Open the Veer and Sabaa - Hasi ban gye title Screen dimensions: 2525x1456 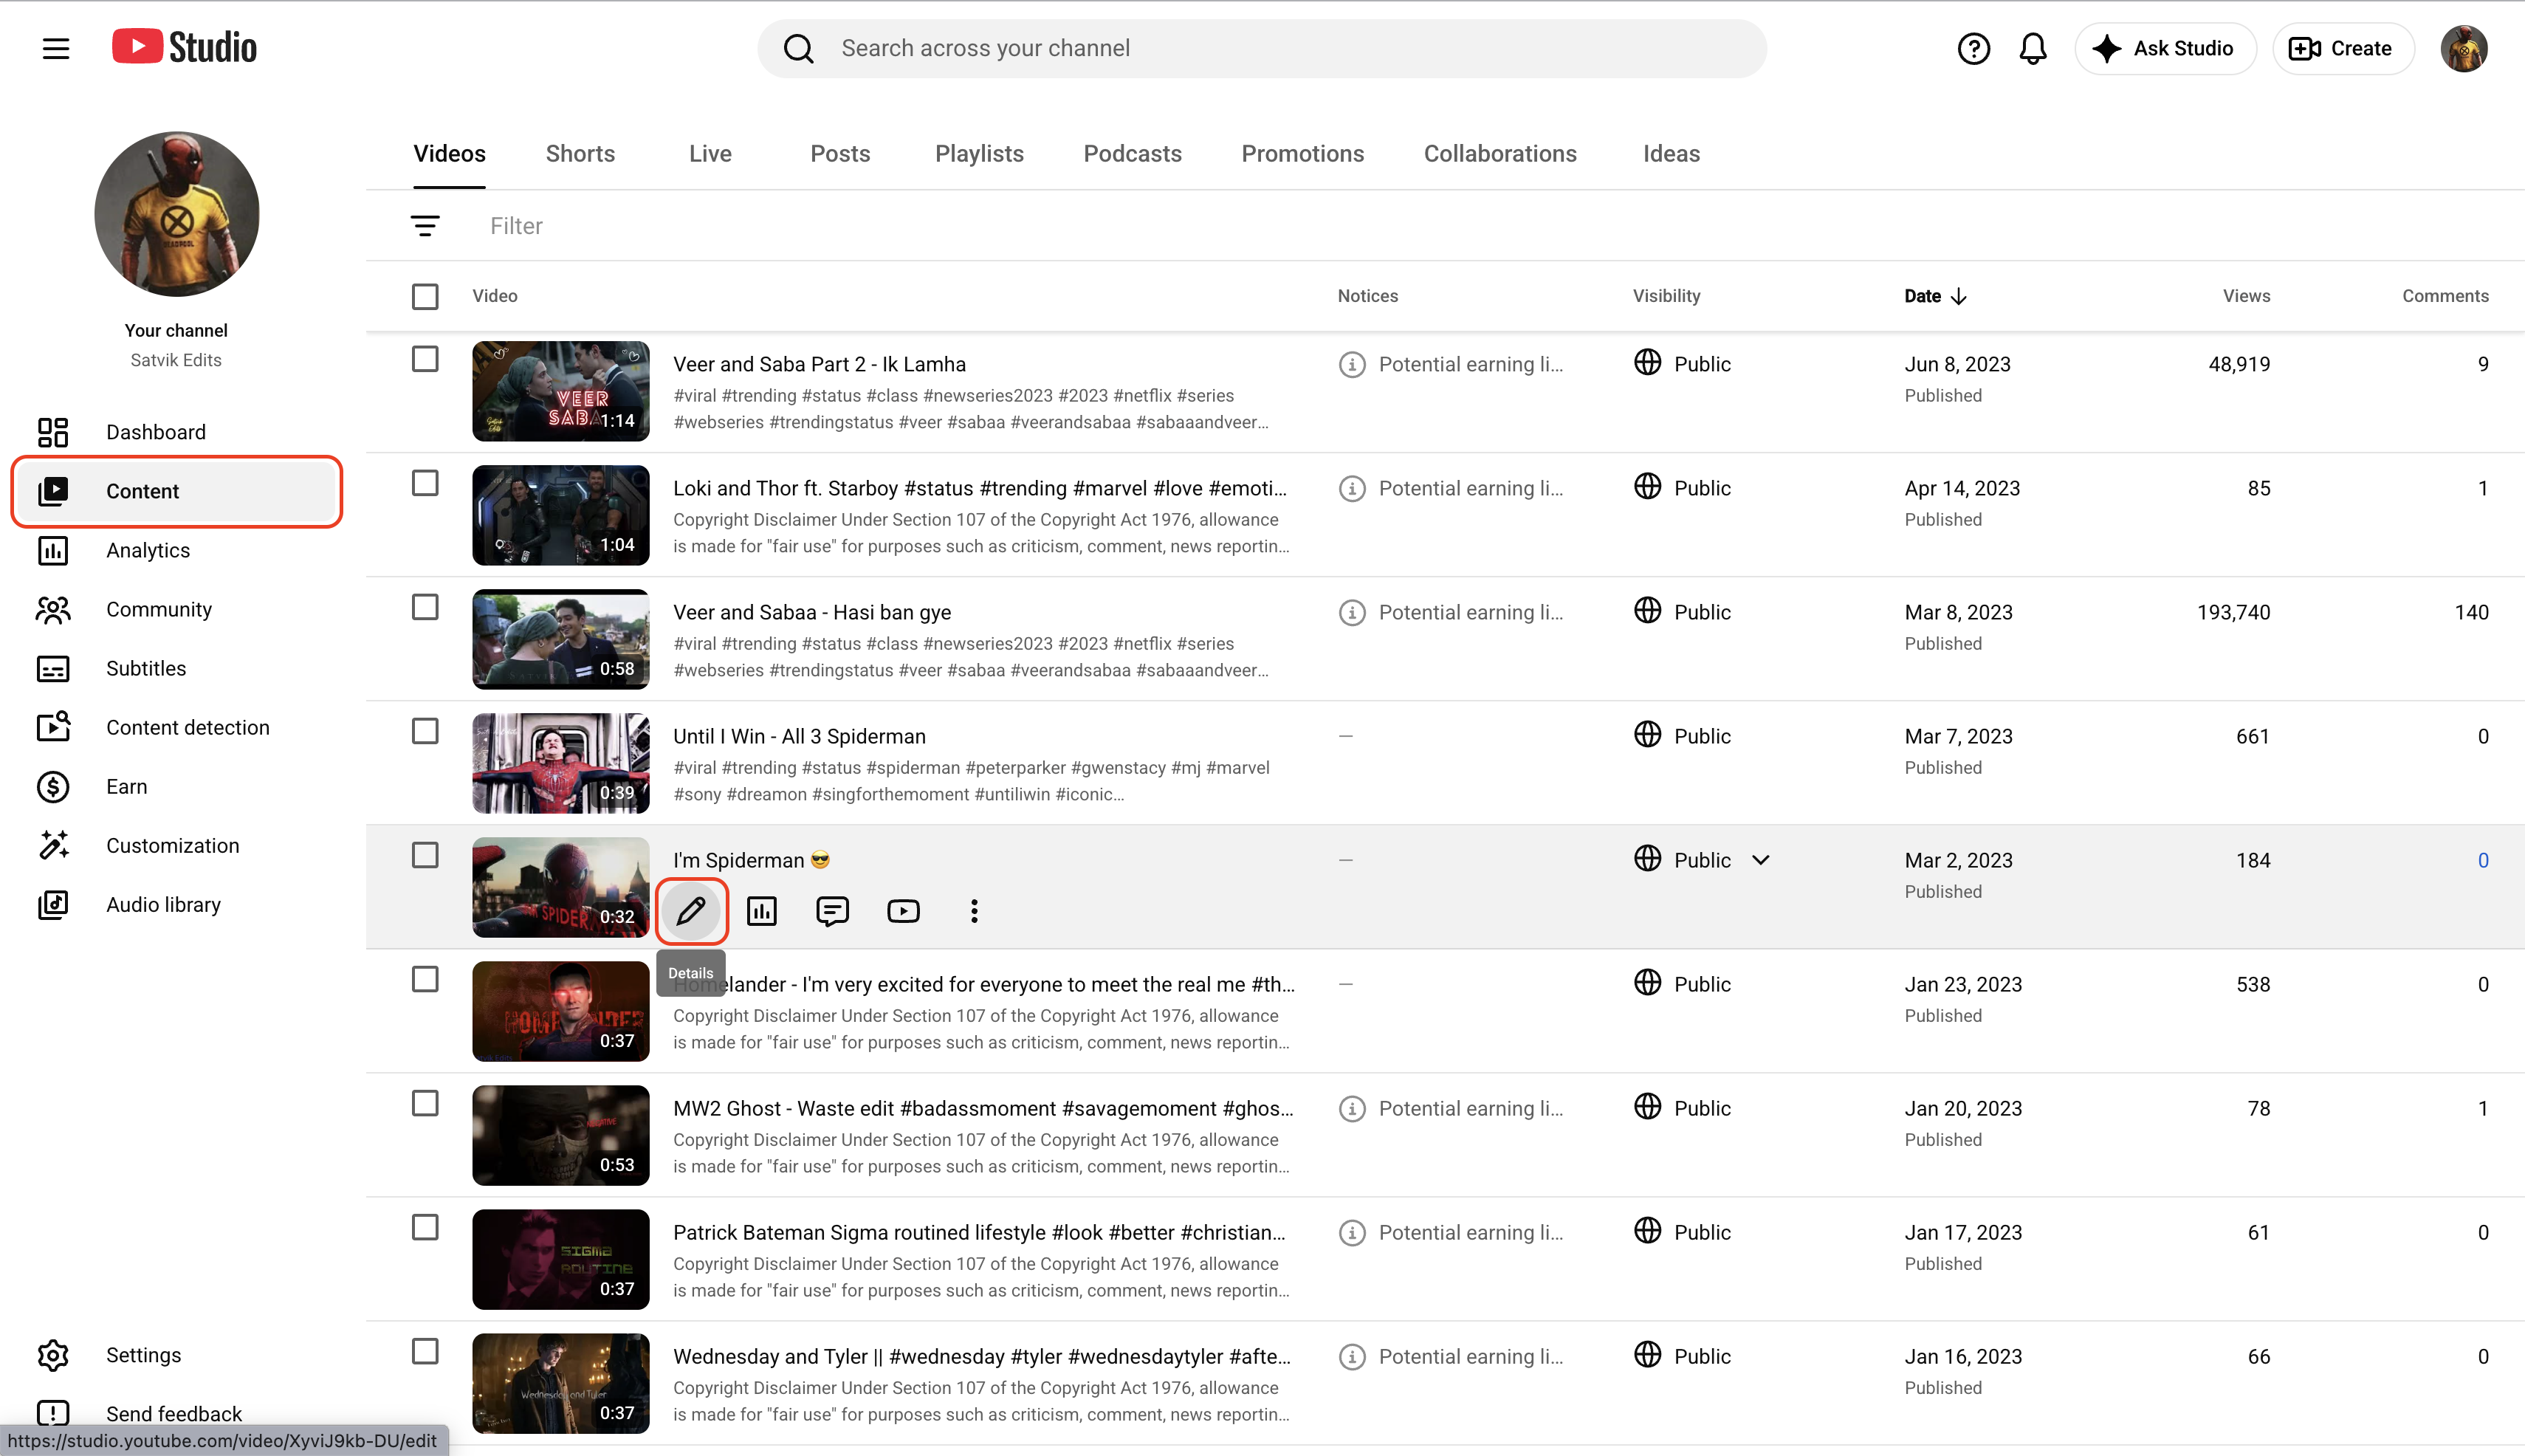[812, 612]
